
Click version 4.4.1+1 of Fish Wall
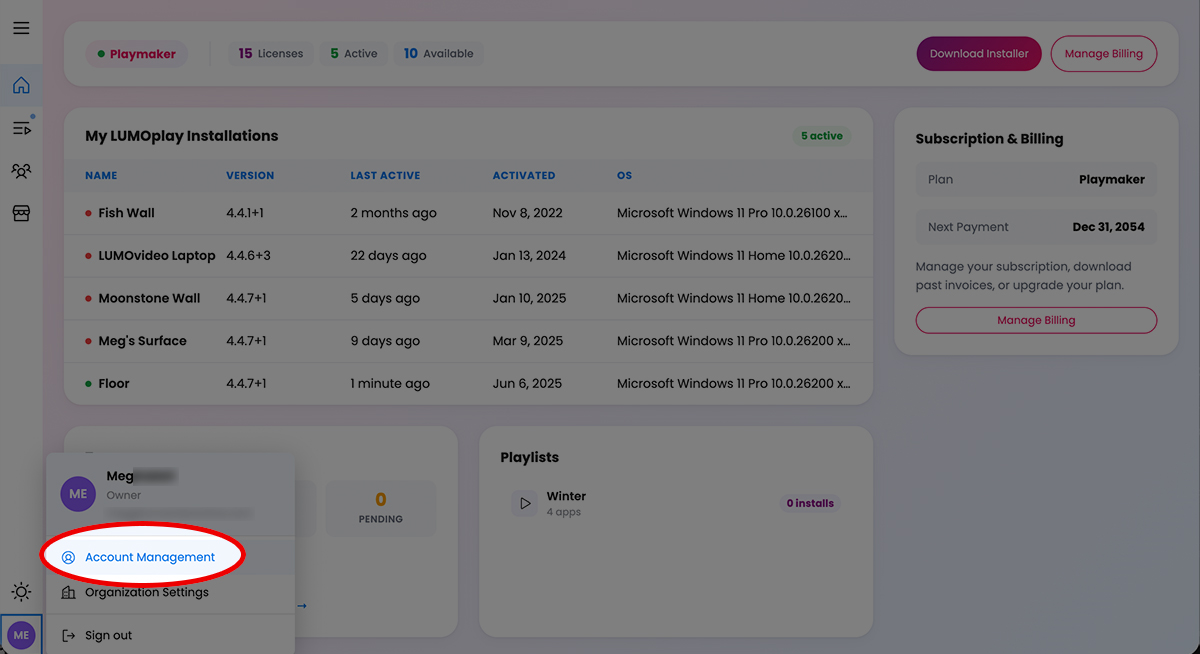(x=246, y=213)
